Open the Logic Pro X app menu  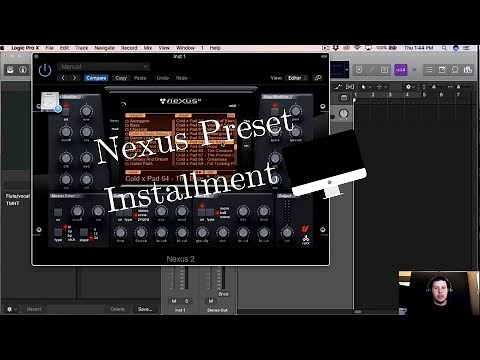point(25,48)
